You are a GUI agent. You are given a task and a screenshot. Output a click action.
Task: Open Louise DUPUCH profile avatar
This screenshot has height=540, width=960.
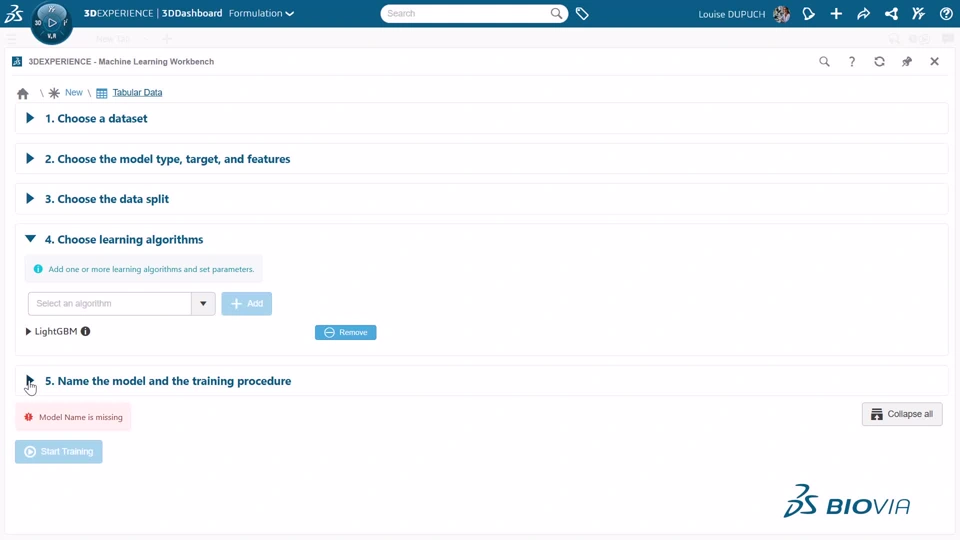pyautogui.click(x=781, y=13)
